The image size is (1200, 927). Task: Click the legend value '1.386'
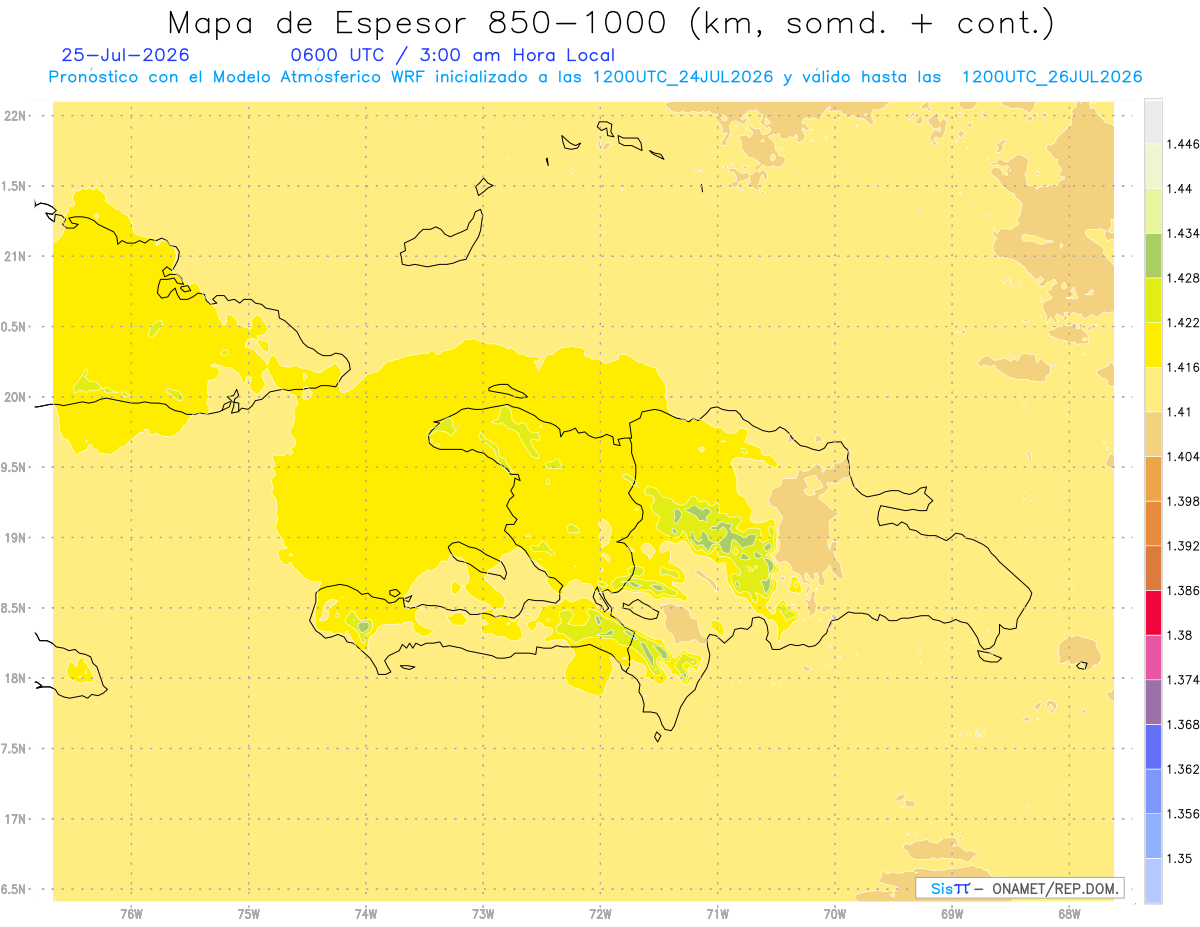1183,591
